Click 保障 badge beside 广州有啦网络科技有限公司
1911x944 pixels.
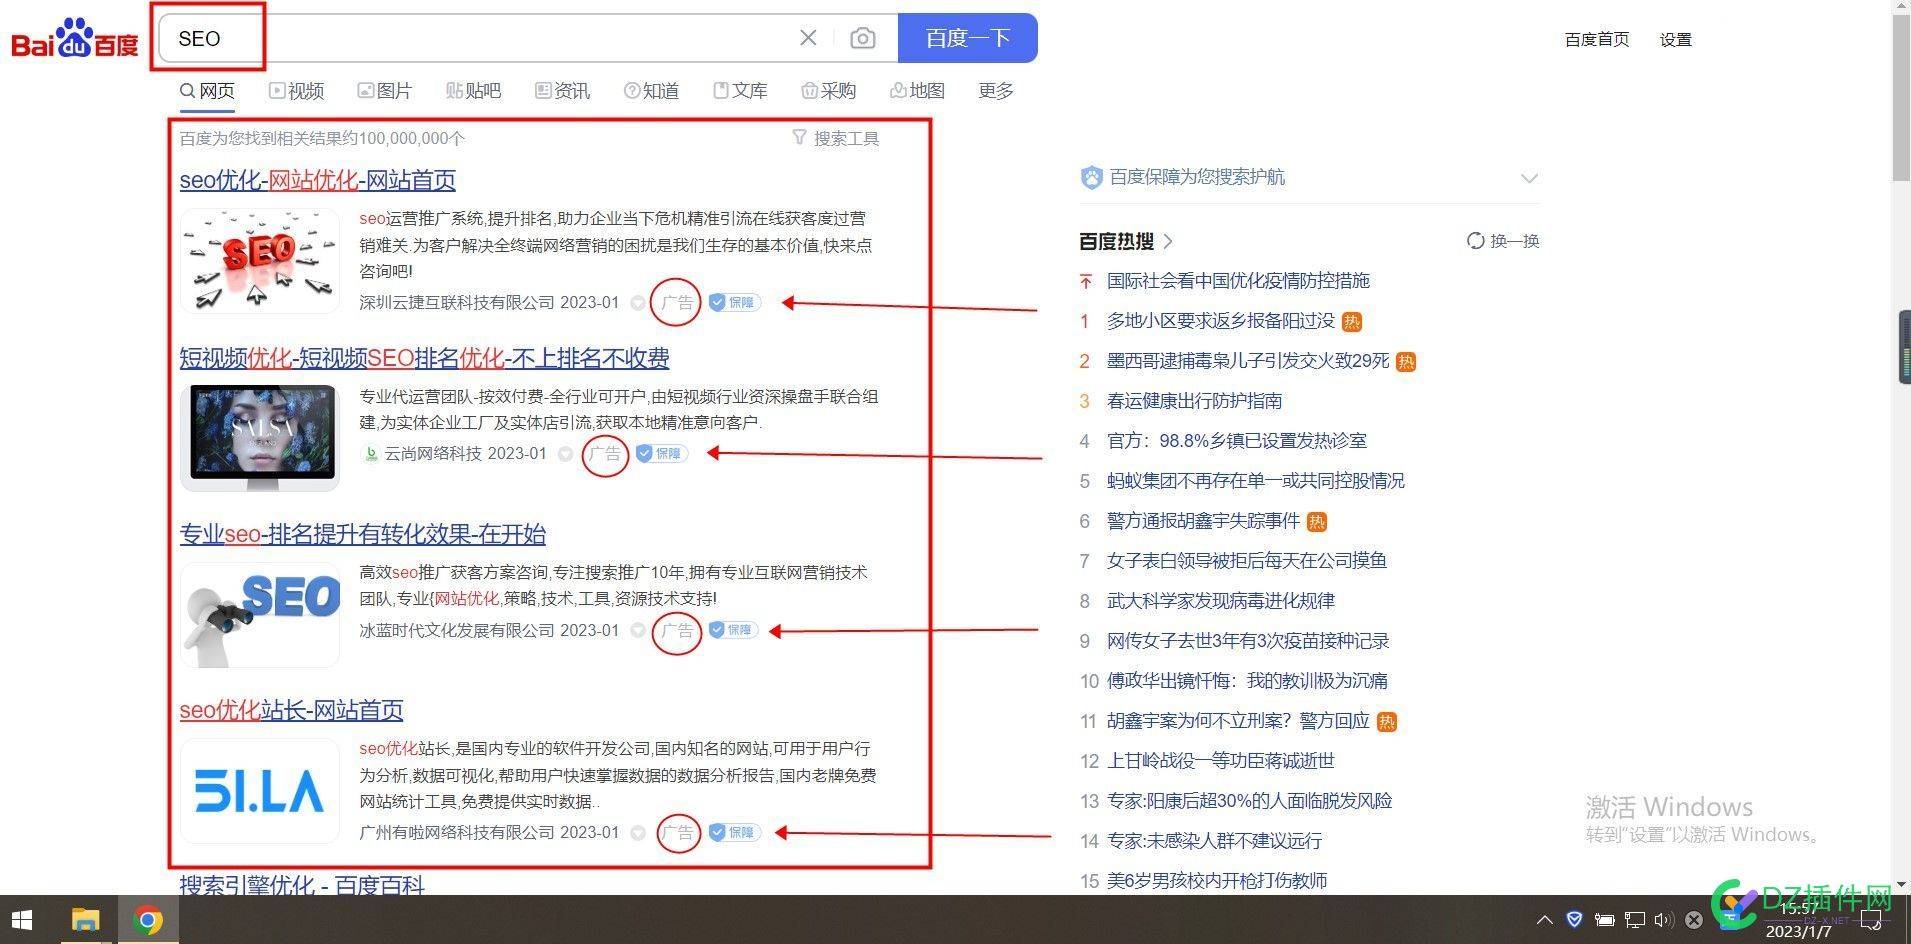[x=735, y=832]
